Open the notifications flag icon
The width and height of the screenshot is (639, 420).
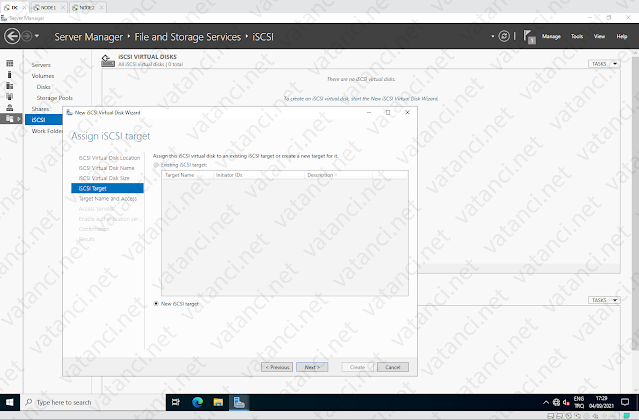click(x=529, y=37)
